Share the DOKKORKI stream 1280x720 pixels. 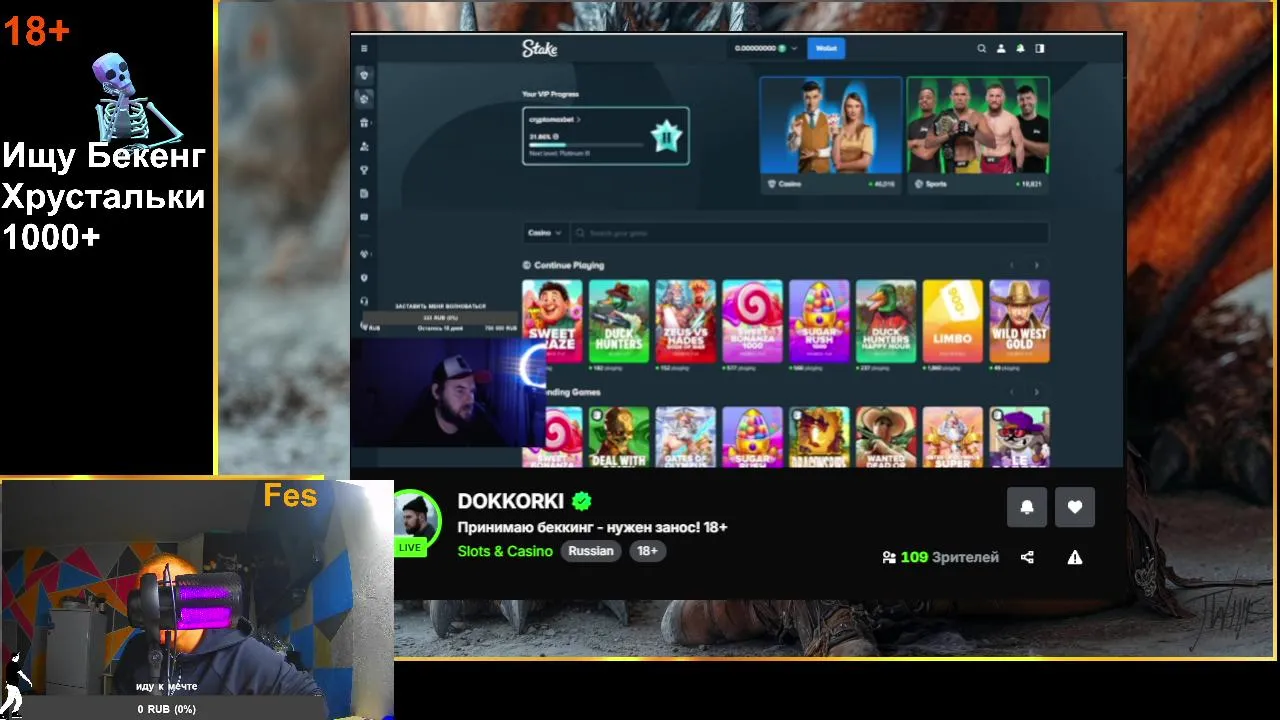(x=1027, y=557)
